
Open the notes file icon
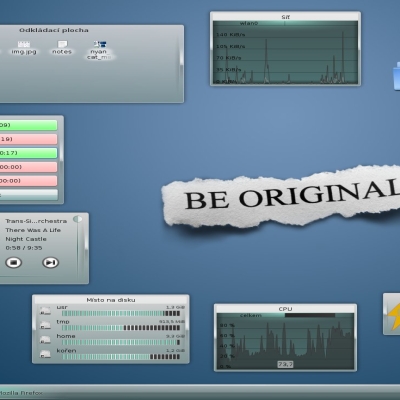(x=62, y=48)
